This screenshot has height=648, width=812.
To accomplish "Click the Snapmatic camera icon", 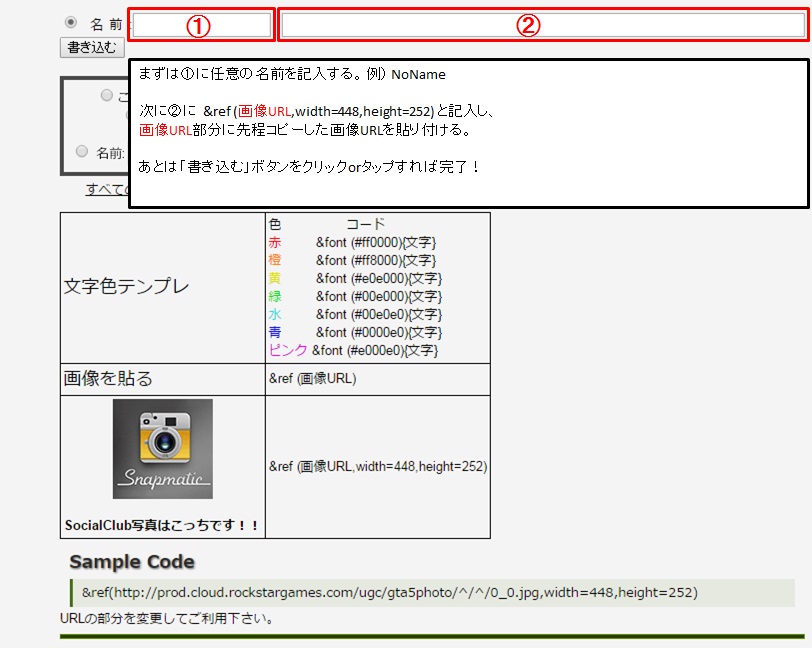I will (x=162, y=448).
